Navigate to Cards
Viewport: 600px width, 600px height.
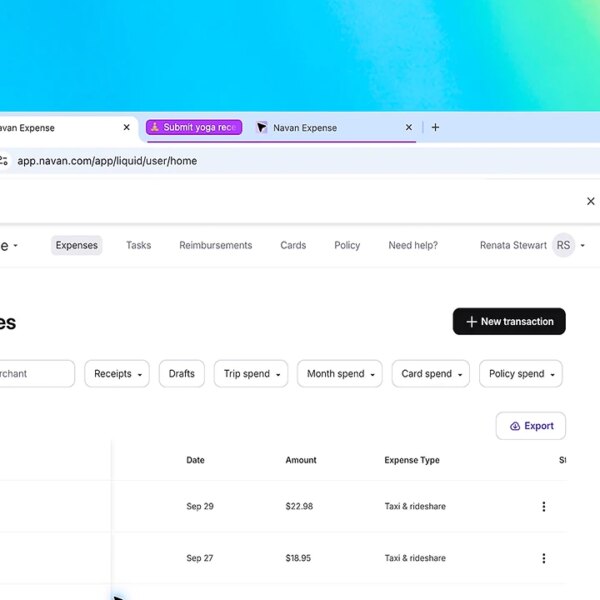(293, 245)
